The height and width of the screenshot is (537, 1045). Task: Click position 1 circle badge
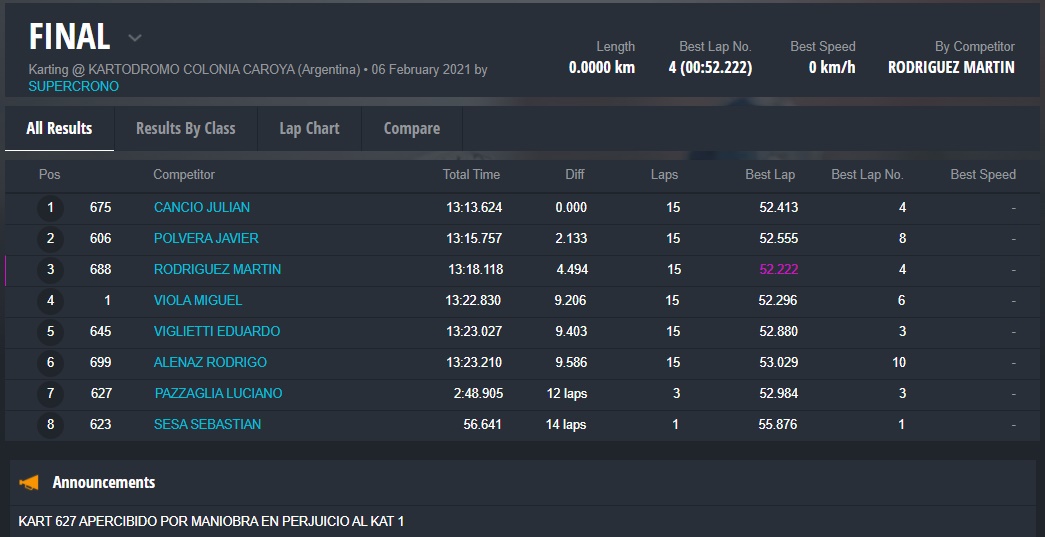[x=50, y=208]
